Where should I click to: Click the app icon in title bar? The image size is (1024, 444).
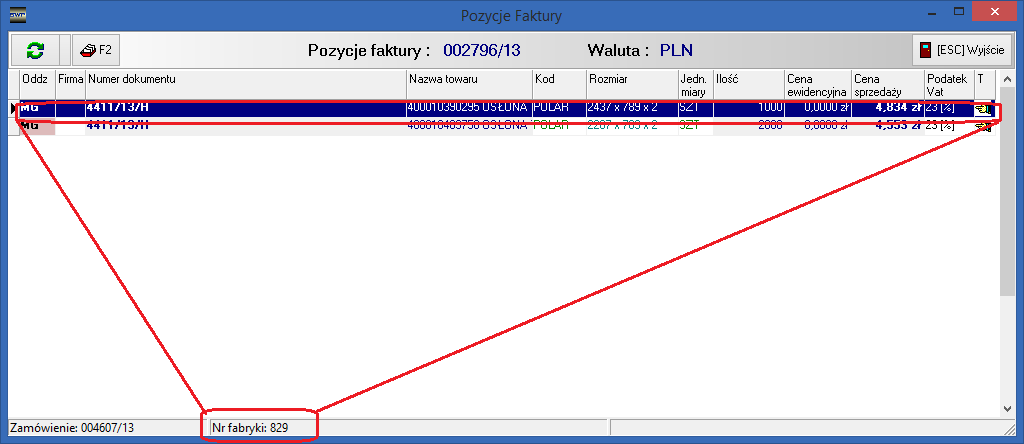[16, 15]
